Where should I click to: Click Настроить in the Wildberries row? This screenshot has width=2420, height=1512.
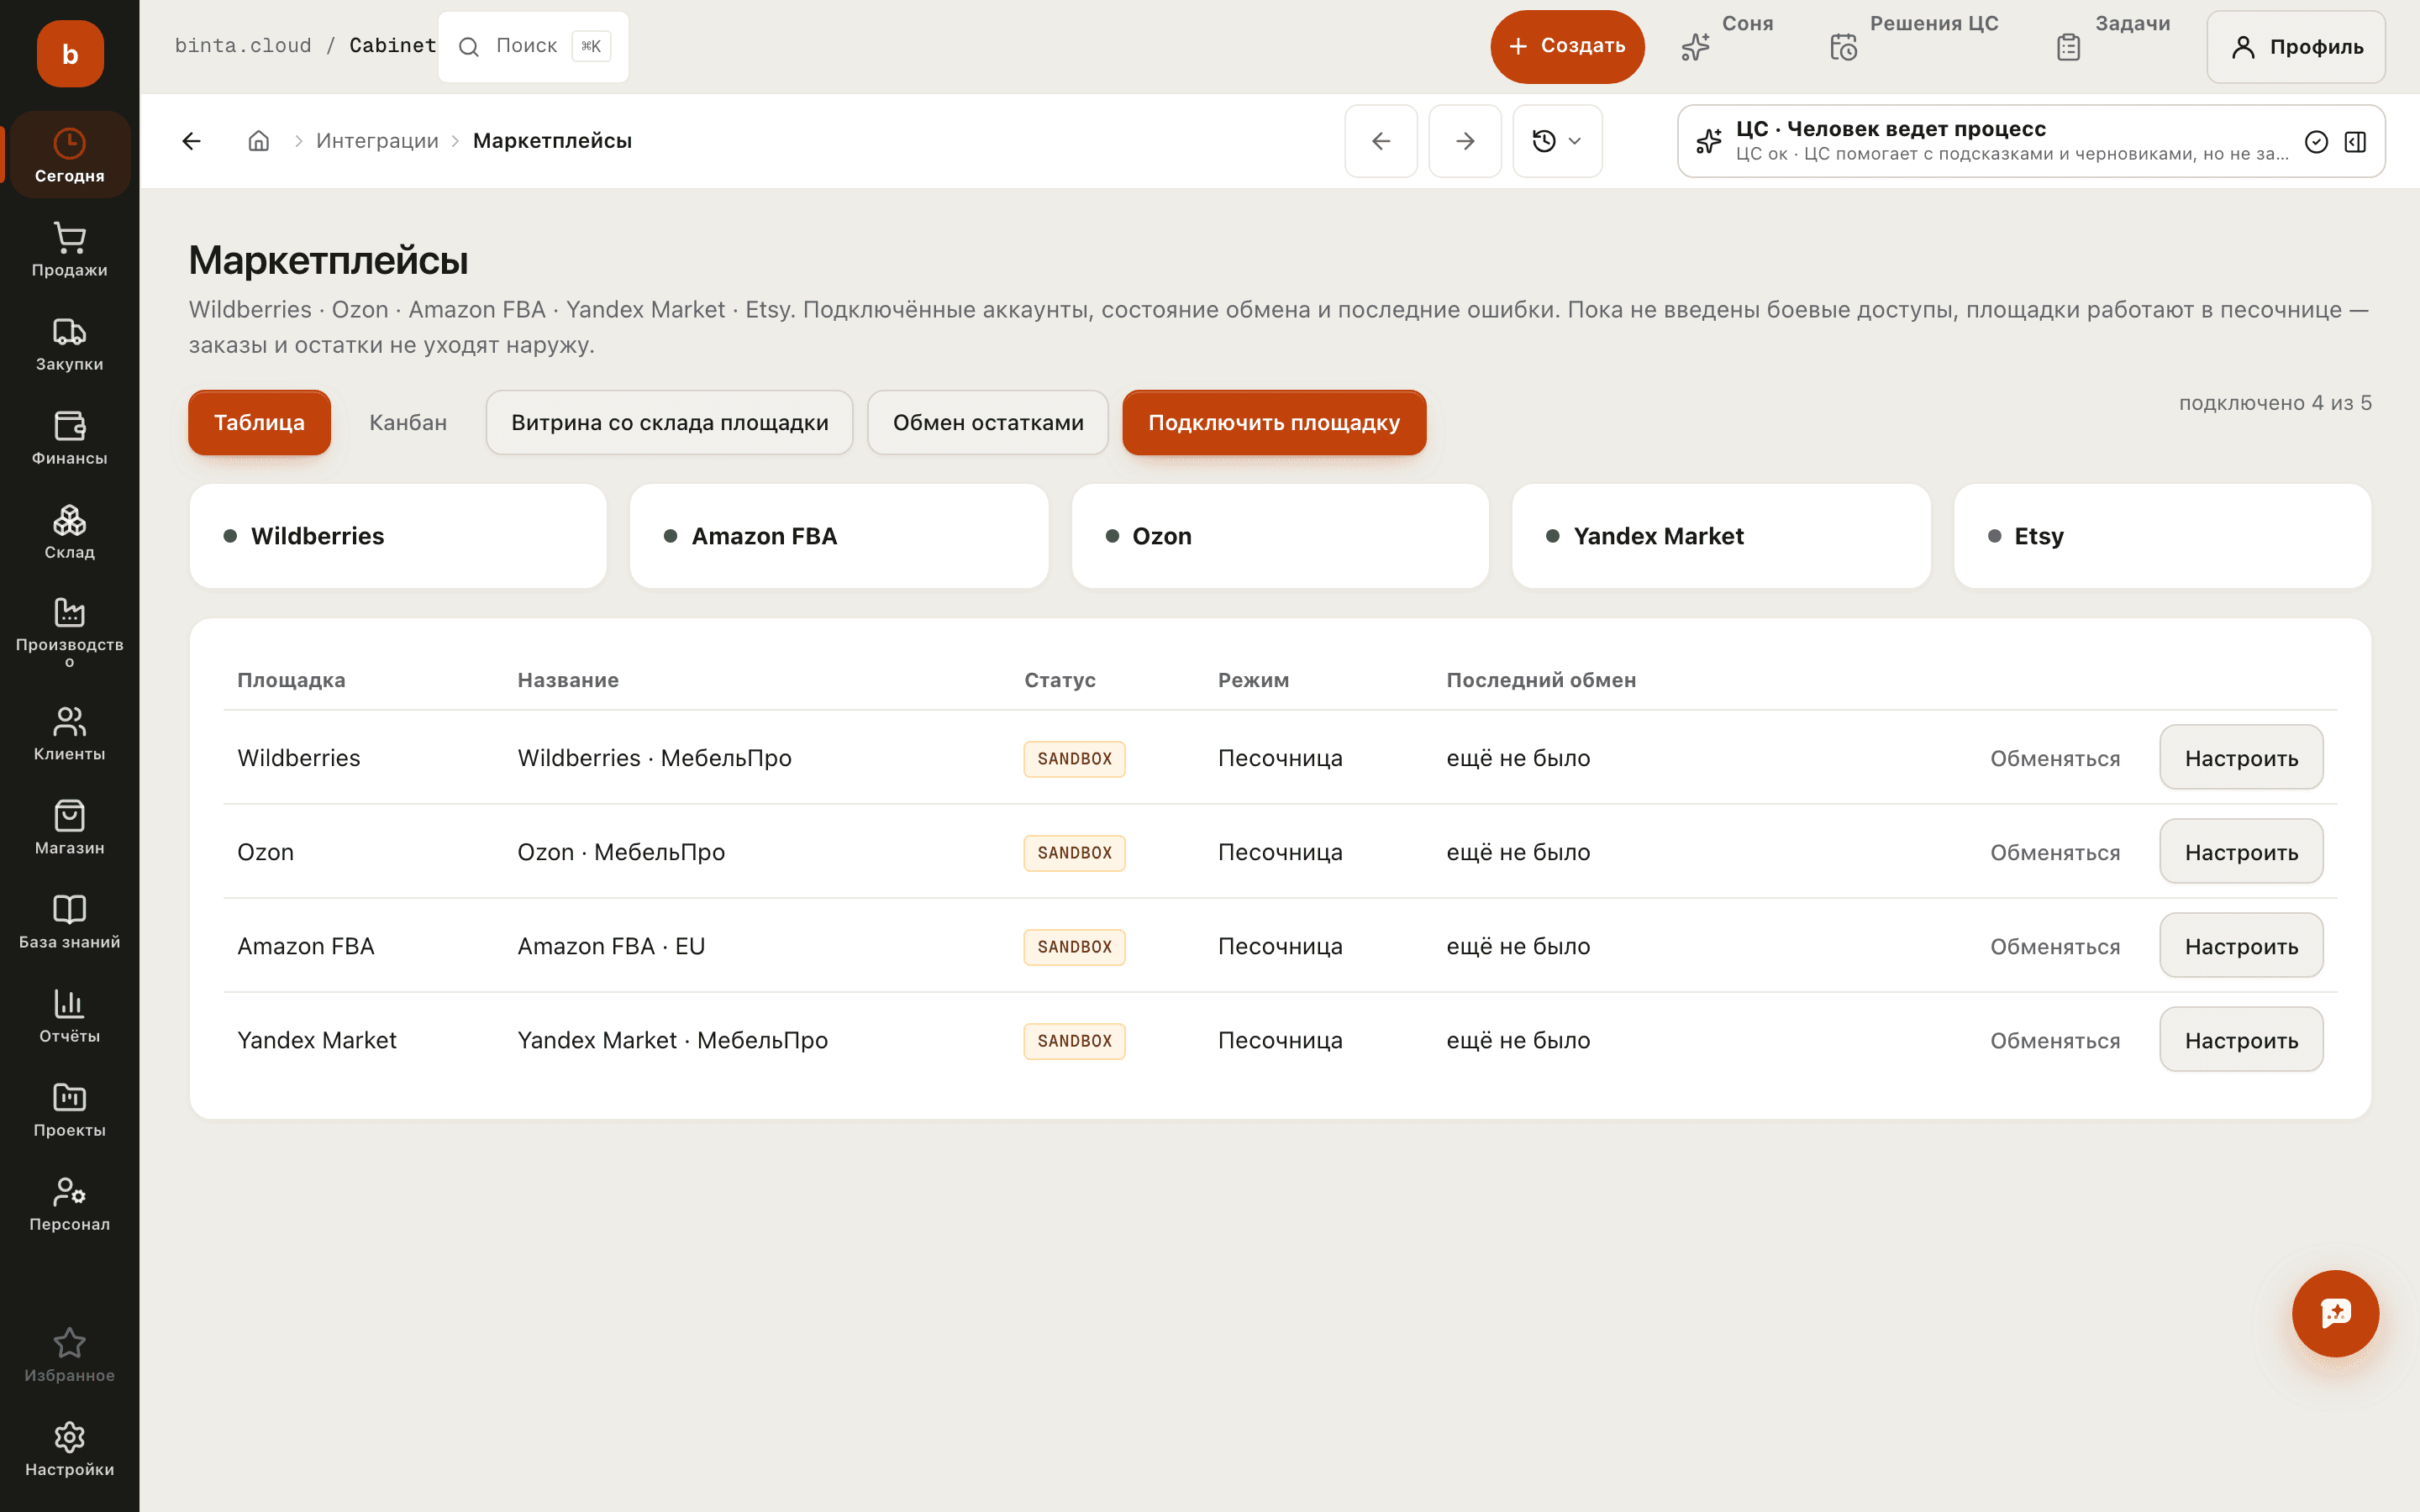coord(2241,758)
